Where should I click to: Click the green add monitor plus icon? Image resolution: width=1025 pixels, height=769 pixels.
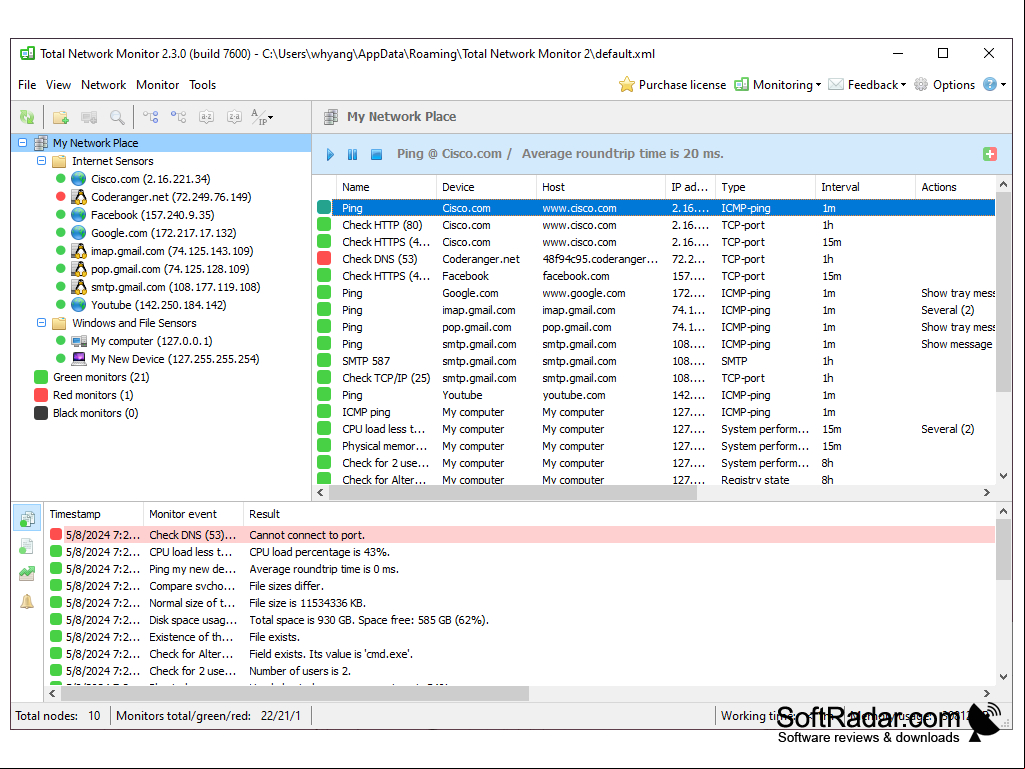click(990, 154)
